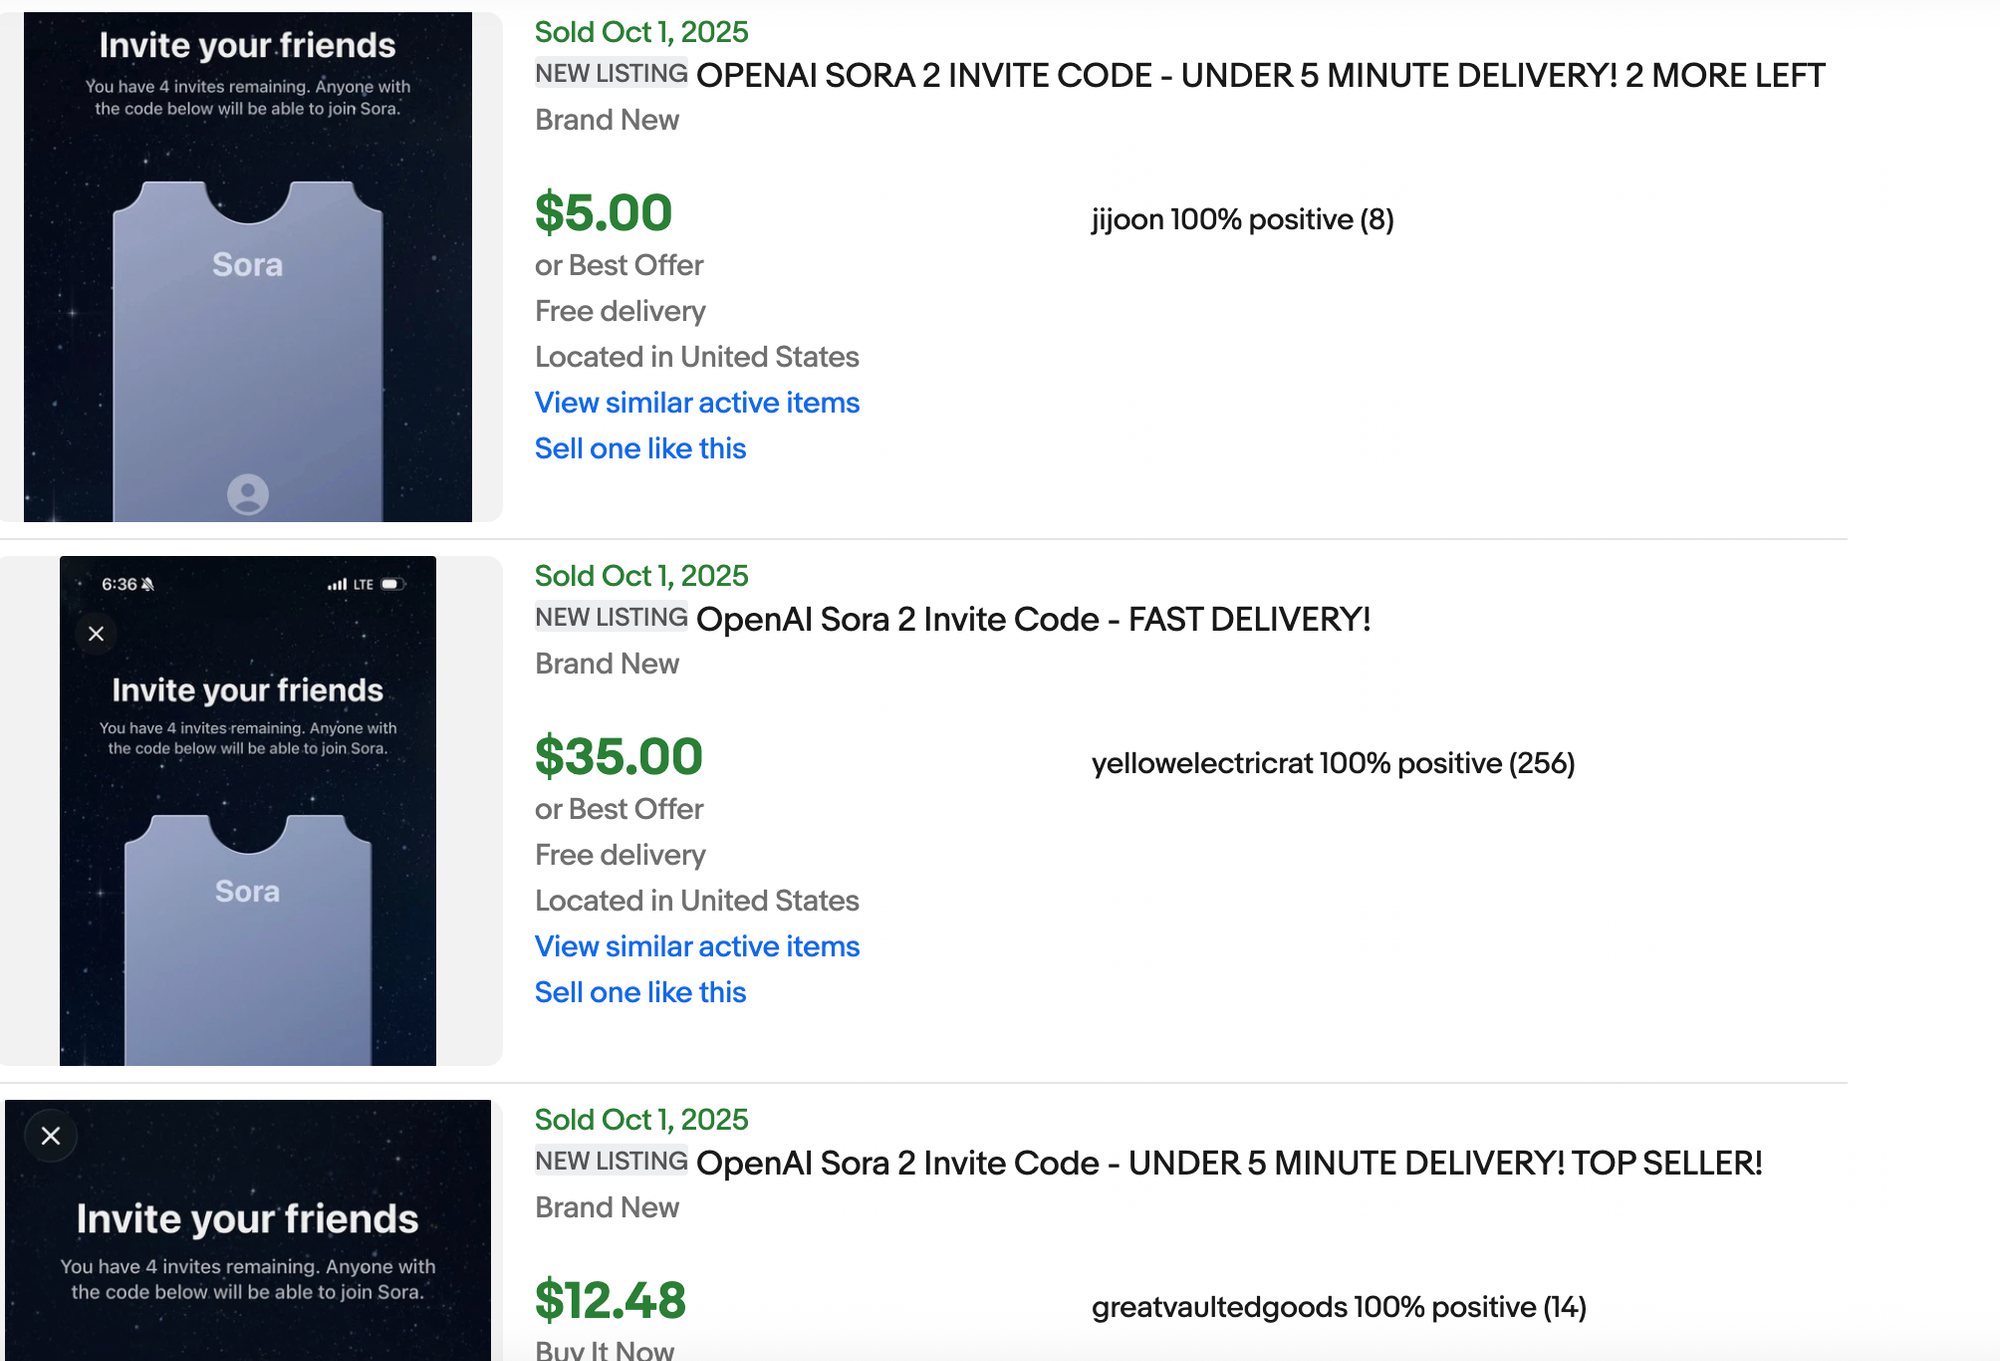The height and width of the screenshot is (1361, 2000).
Task: Dismiss the second listing's image via its X icon
Action: click(96, 633)
